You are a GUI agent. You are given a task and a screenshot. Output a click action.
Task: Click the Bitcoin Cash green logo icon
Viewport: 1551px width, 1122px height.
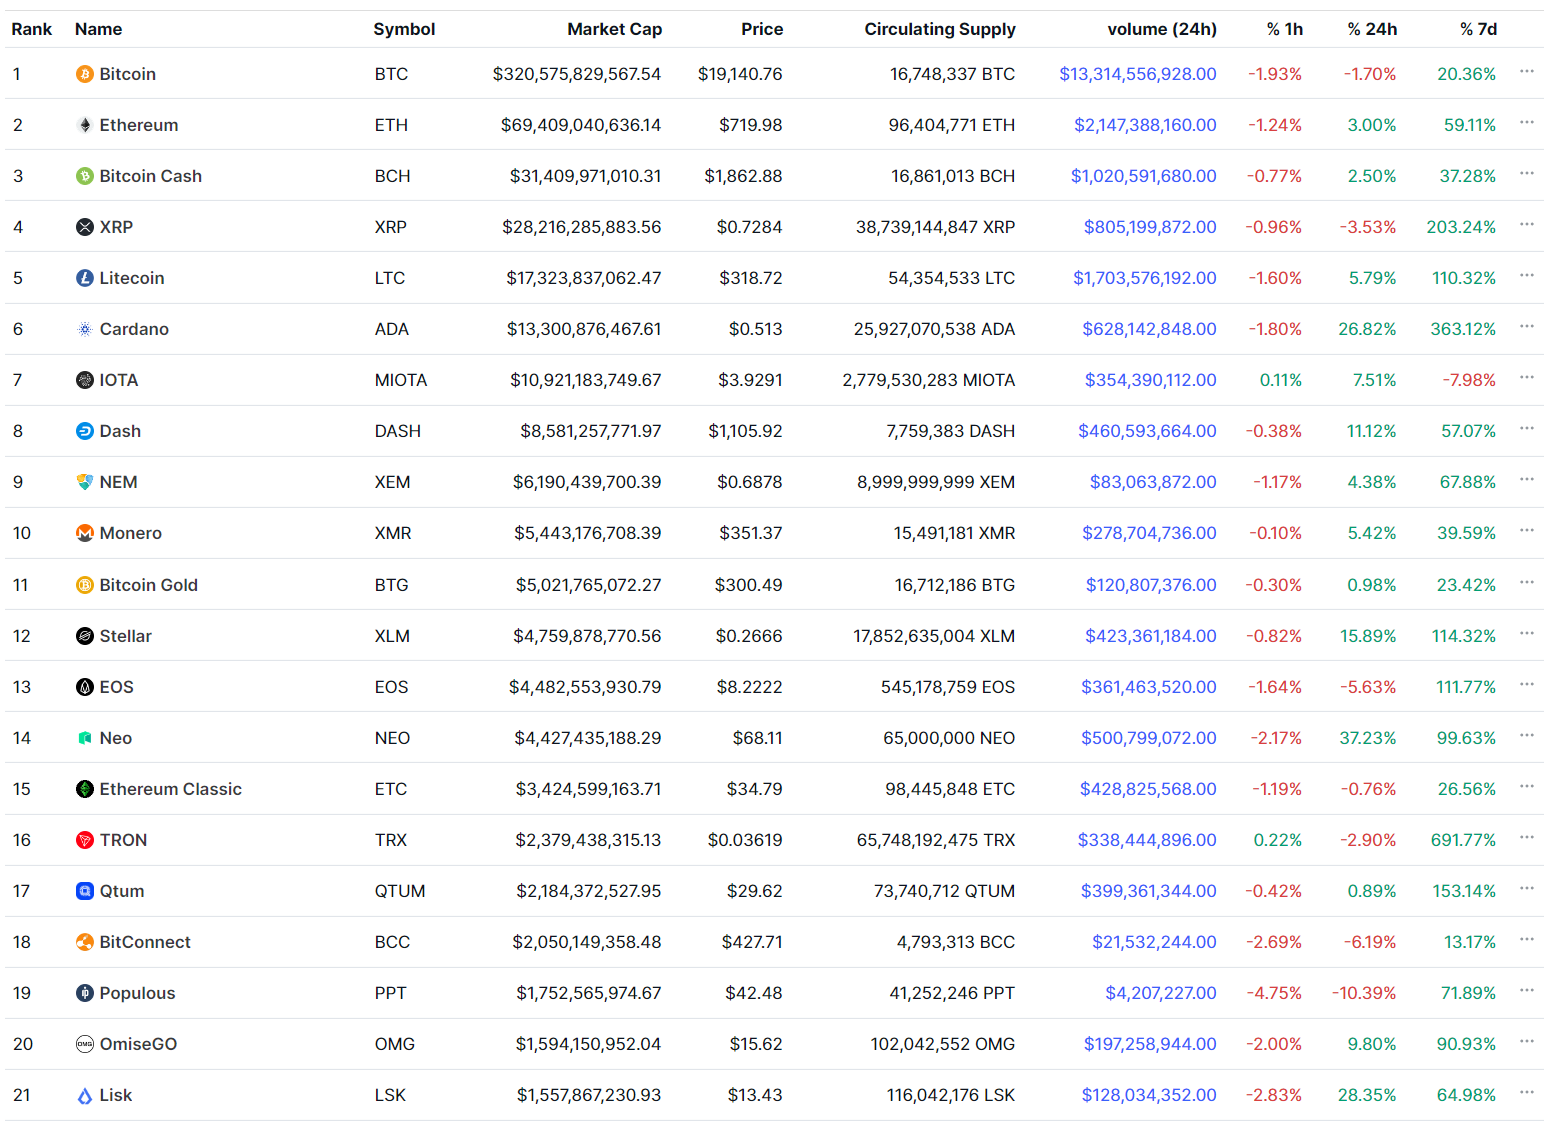(85, 176)
